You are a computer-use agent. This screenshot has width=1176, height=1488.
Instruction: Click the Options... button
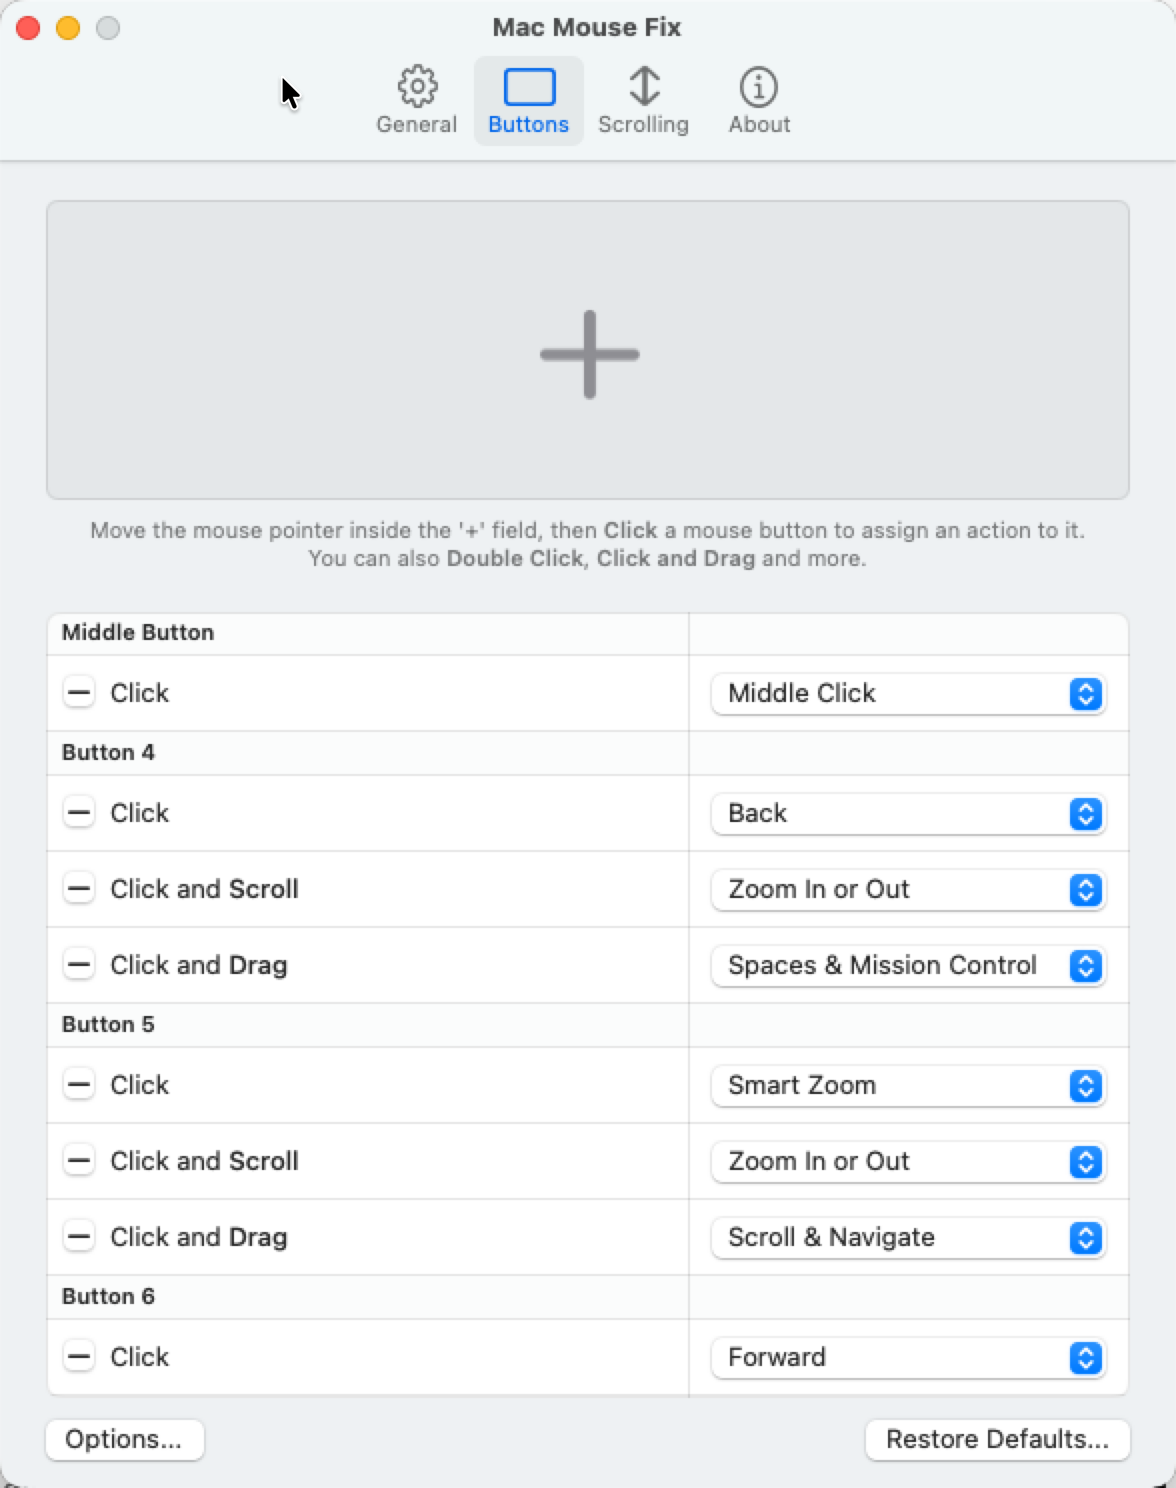tap(124, 1439)
